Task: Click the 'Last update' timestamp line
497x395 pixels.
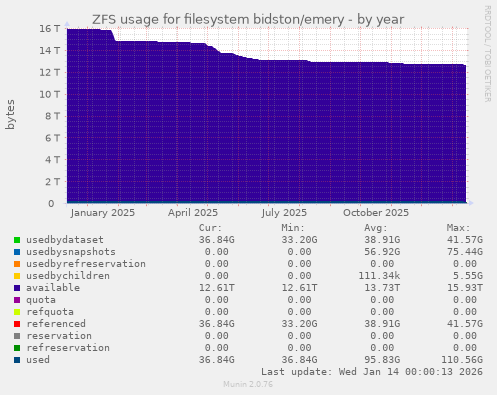Action: coord(372,372)
